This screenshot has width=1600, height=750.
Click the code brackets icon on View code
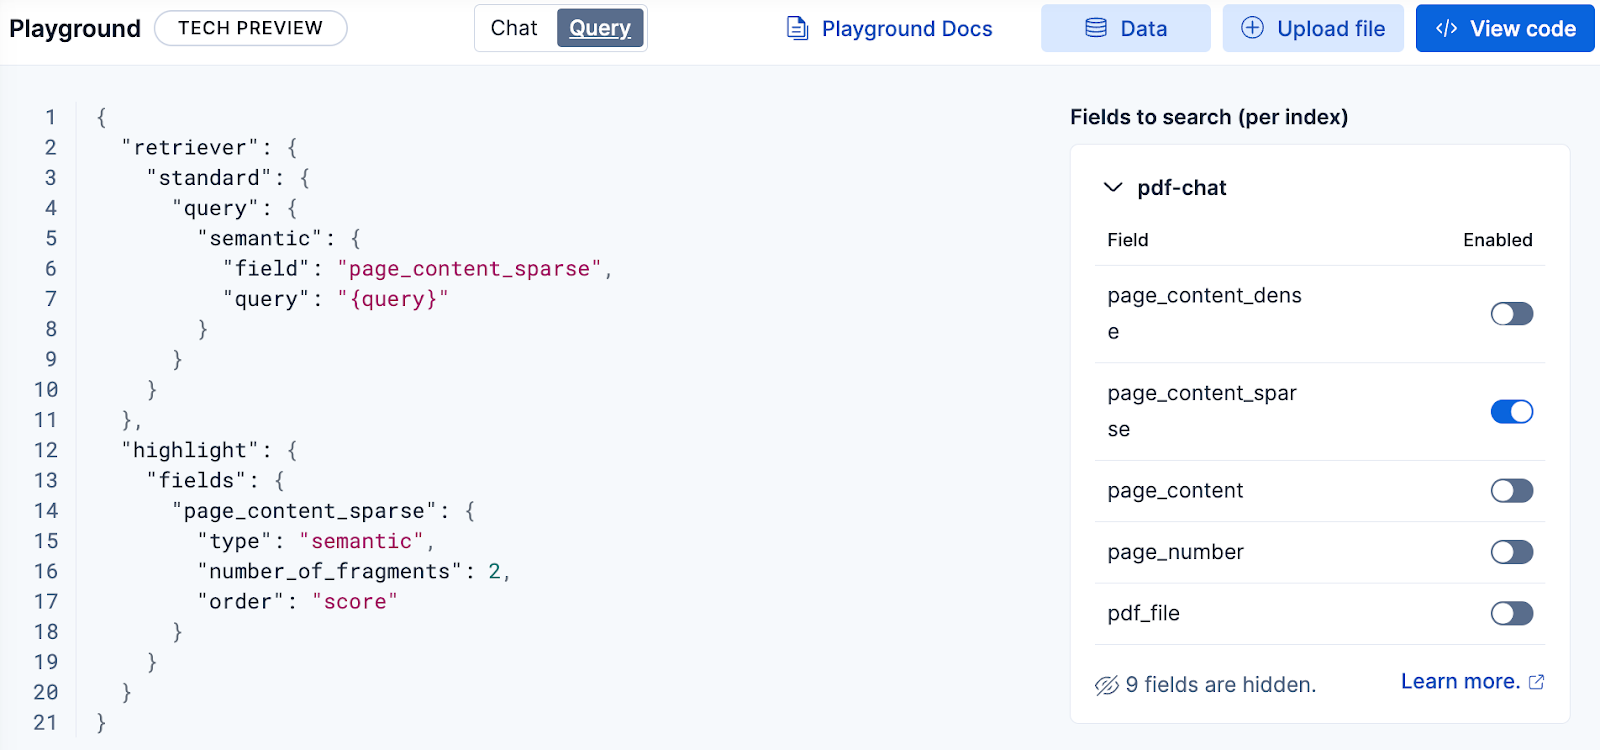click(x=1446, y=28)
